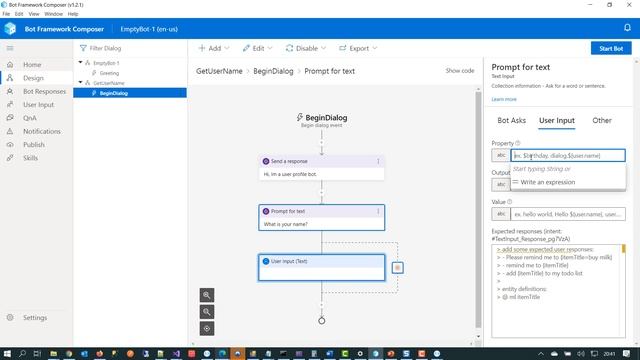640x360 pixels.
Task: Toggle the hamburger navigation menu
Action: click(x=10, y=48)
